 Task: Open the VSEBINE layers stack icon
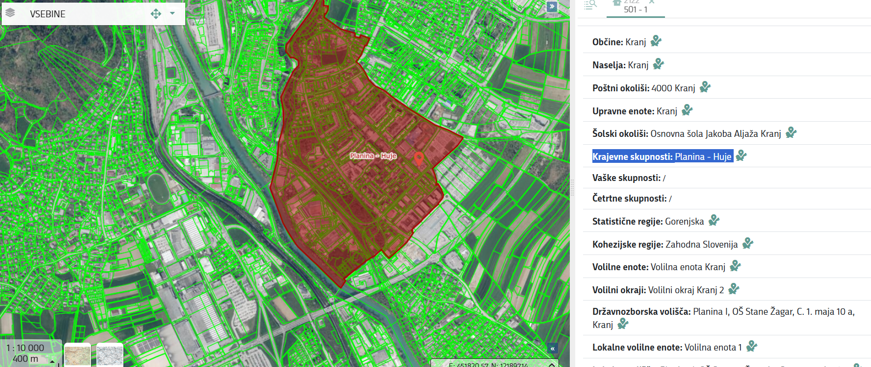coord(10,13)
